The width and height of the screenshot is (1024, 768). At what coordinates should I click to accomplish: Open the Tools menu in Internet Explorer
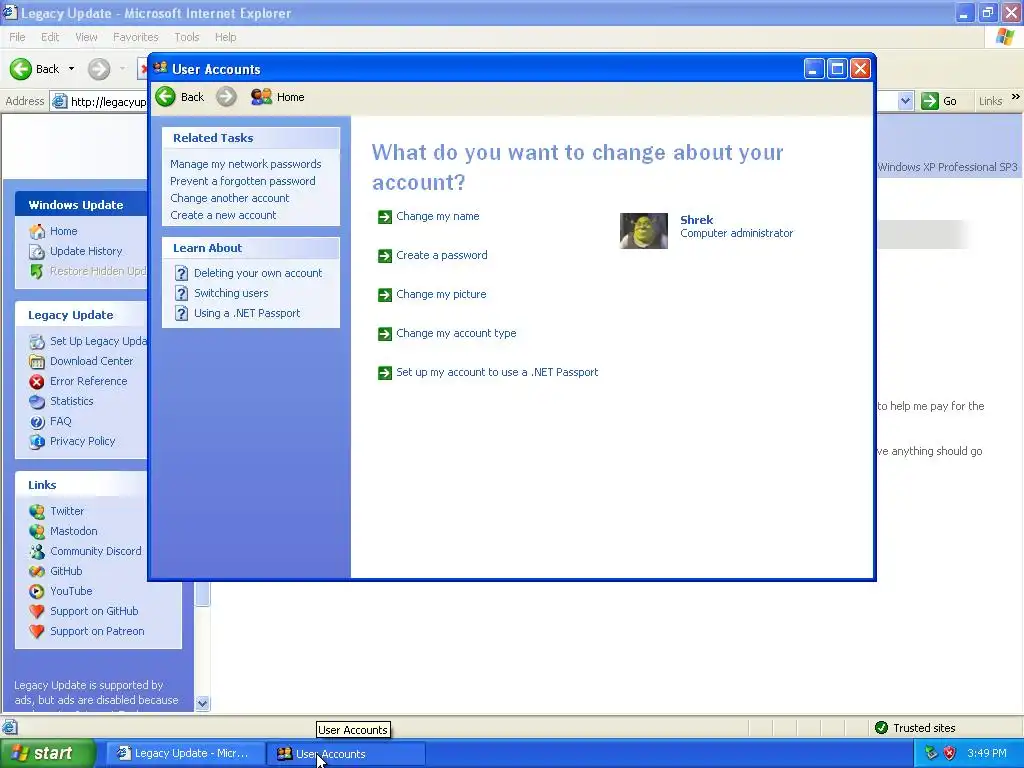coord(187,37)
